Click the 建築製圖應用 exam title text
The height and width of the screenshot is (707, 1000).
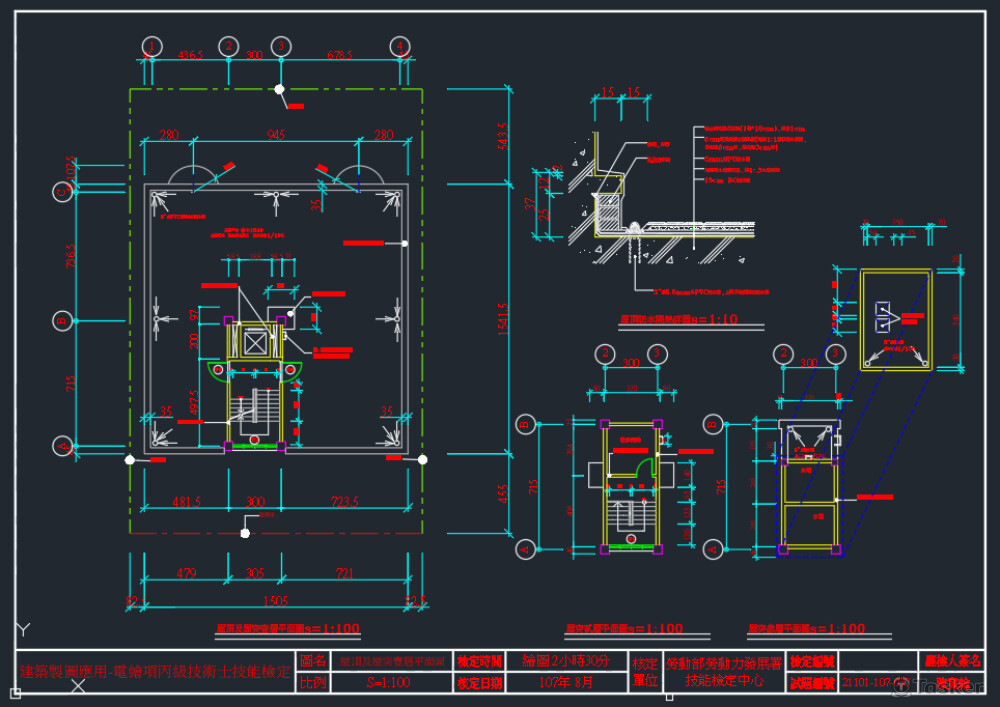155,672
